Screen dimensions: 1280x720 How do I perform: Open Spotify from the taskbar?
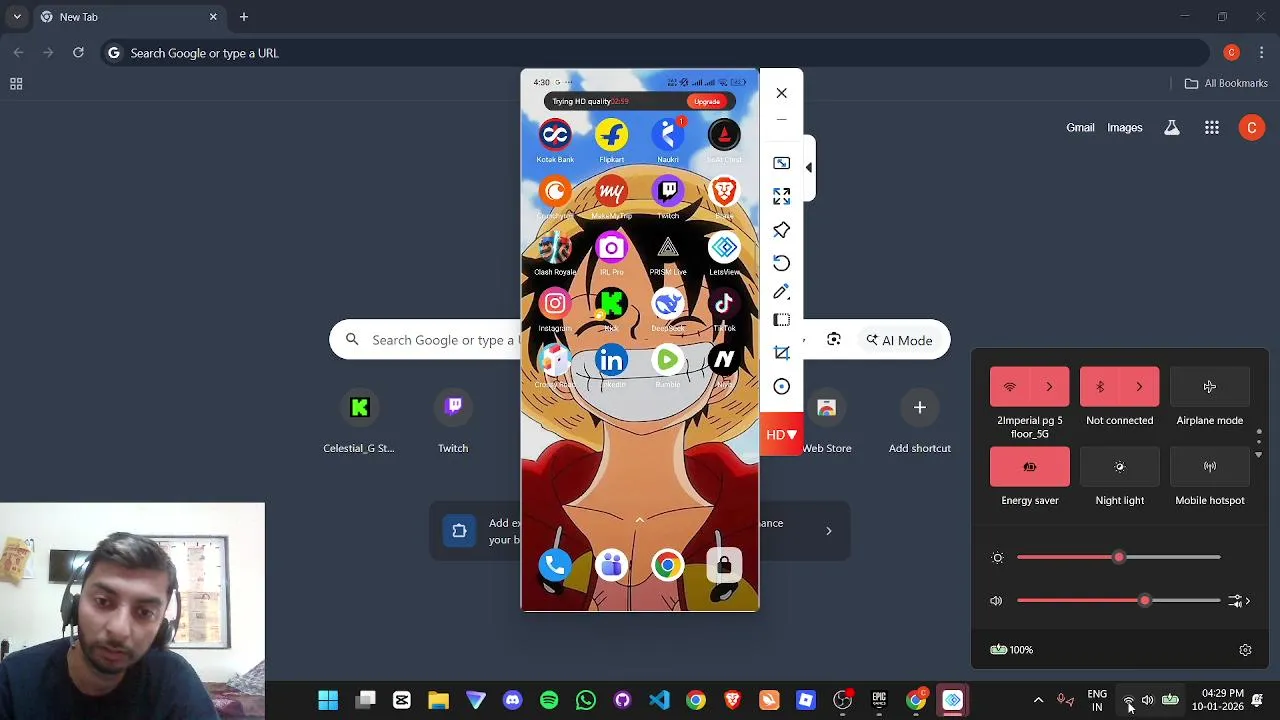pos(549,700)
